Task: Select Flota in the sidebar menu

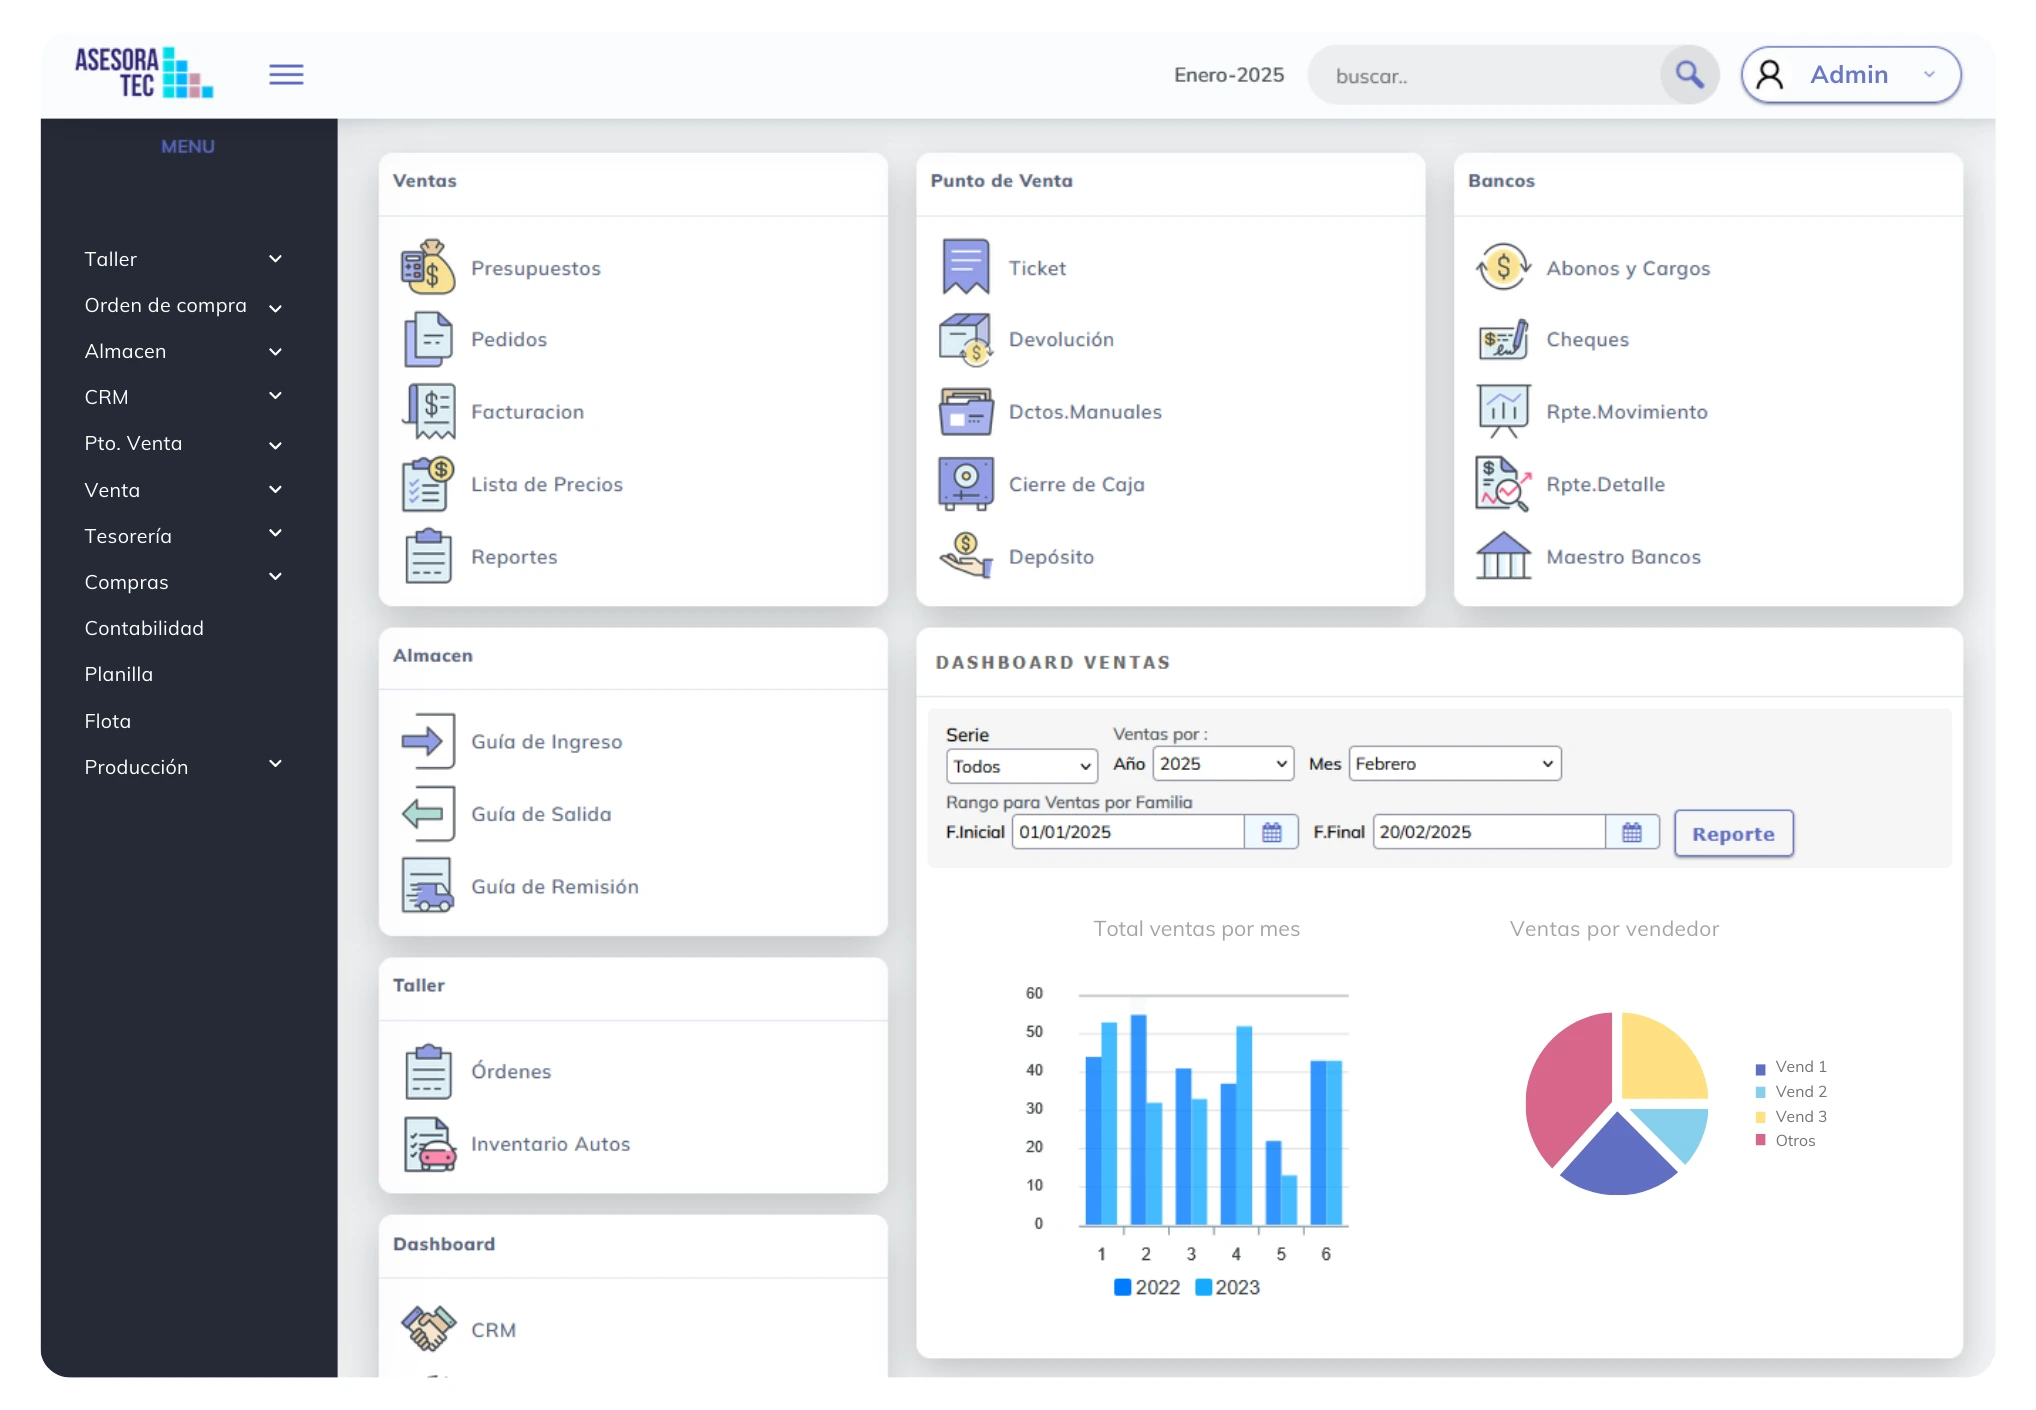Action: click(108, 721)
